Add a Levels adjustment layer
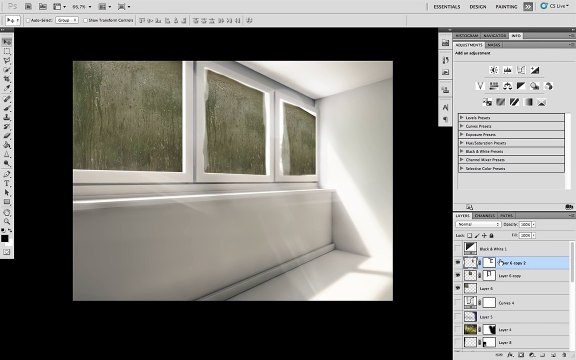 pos(508,70)
